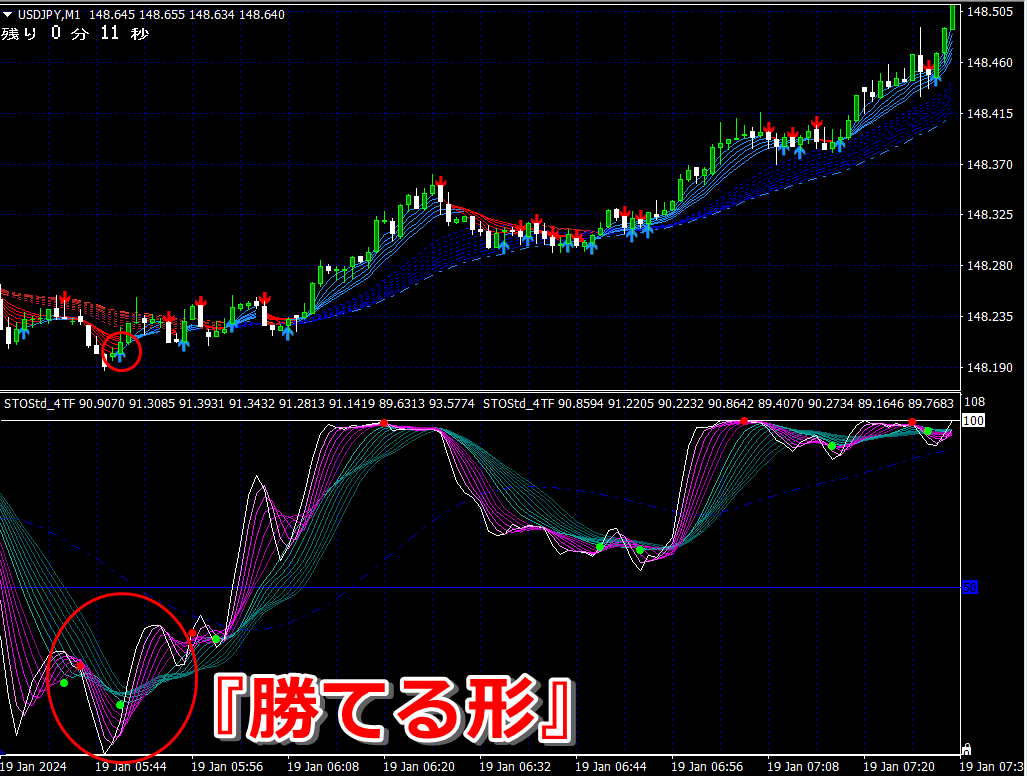Click the 19 Jan 05:56 time label
1027x776 pixels.
coord(227,766)
